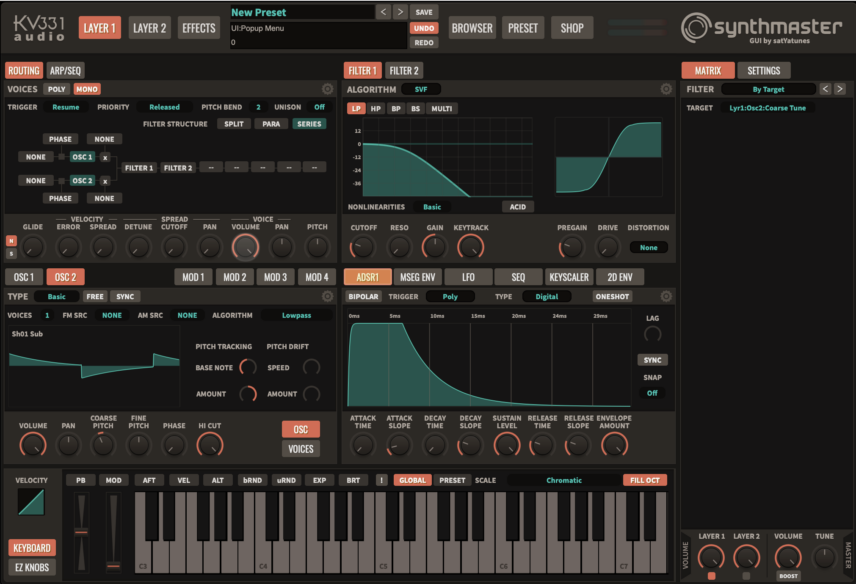Open FM SRC NONE dropdown
Viewport: 856px width, 584px height.
(x=112, y=315)
